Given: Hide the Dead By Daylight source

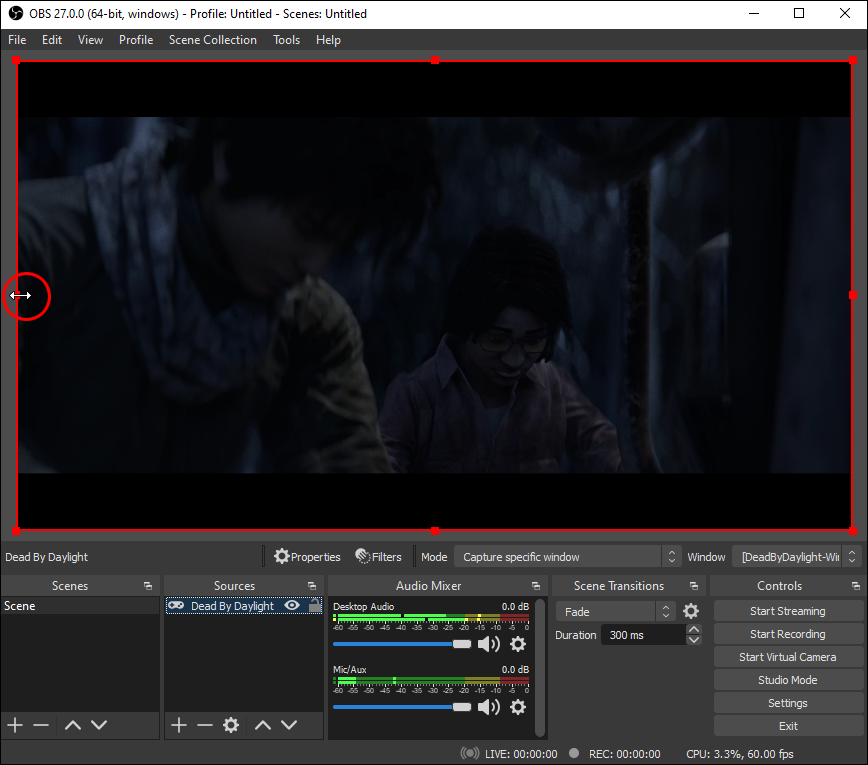Looking at the screenshot, I should (x=292, y=606).
